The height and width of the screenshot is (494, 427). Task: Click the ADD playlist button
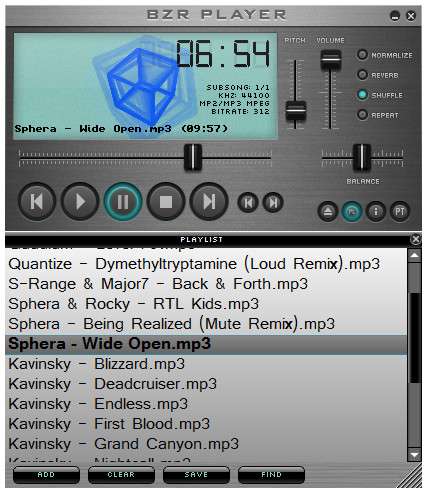(x=46, y=474)
